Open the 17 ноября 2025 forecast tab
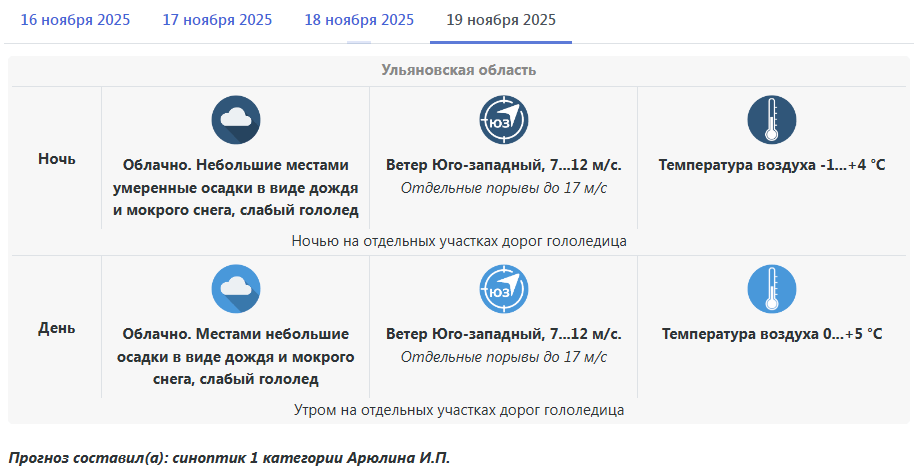The image size is (917, 475). [217, 20]
